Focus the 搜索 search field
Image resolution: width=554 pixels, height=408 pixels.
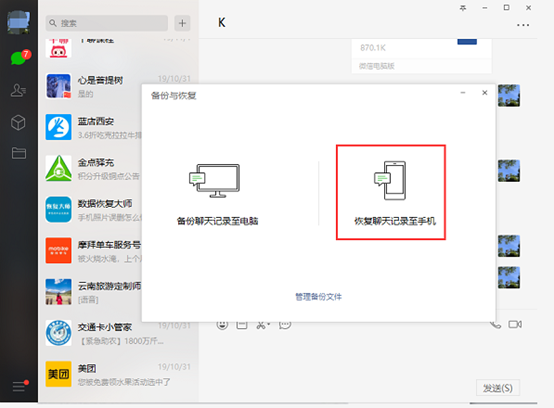[107, 23]
